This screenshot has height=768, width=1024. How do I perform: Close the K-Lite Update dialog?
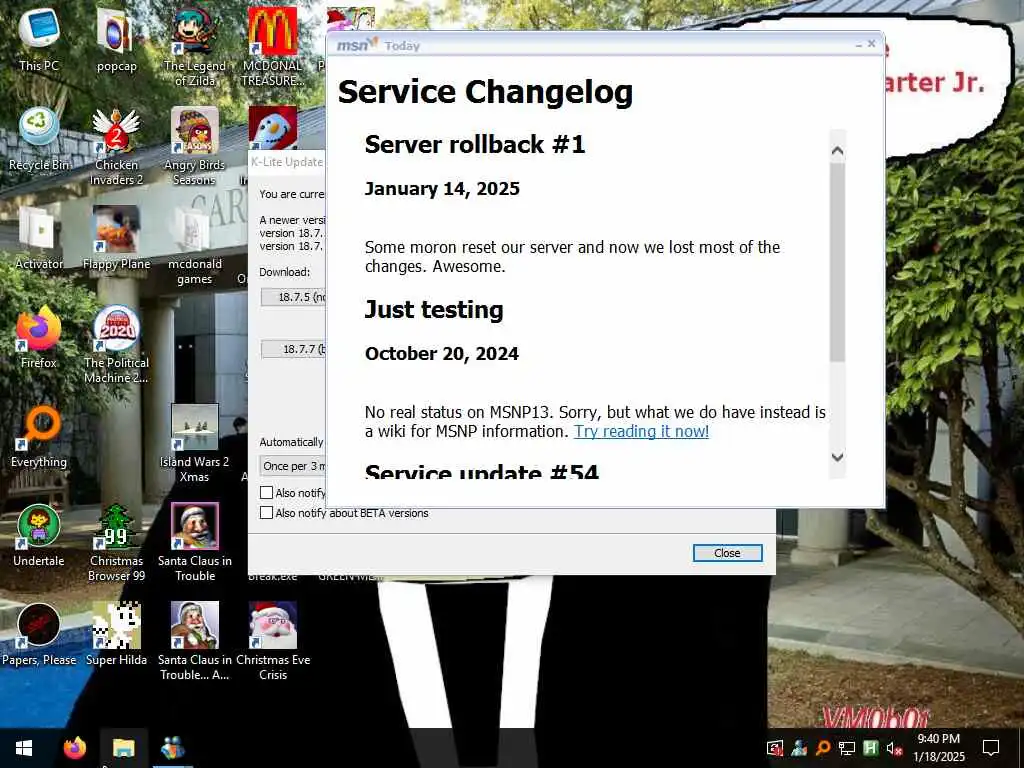pos(727,553)
